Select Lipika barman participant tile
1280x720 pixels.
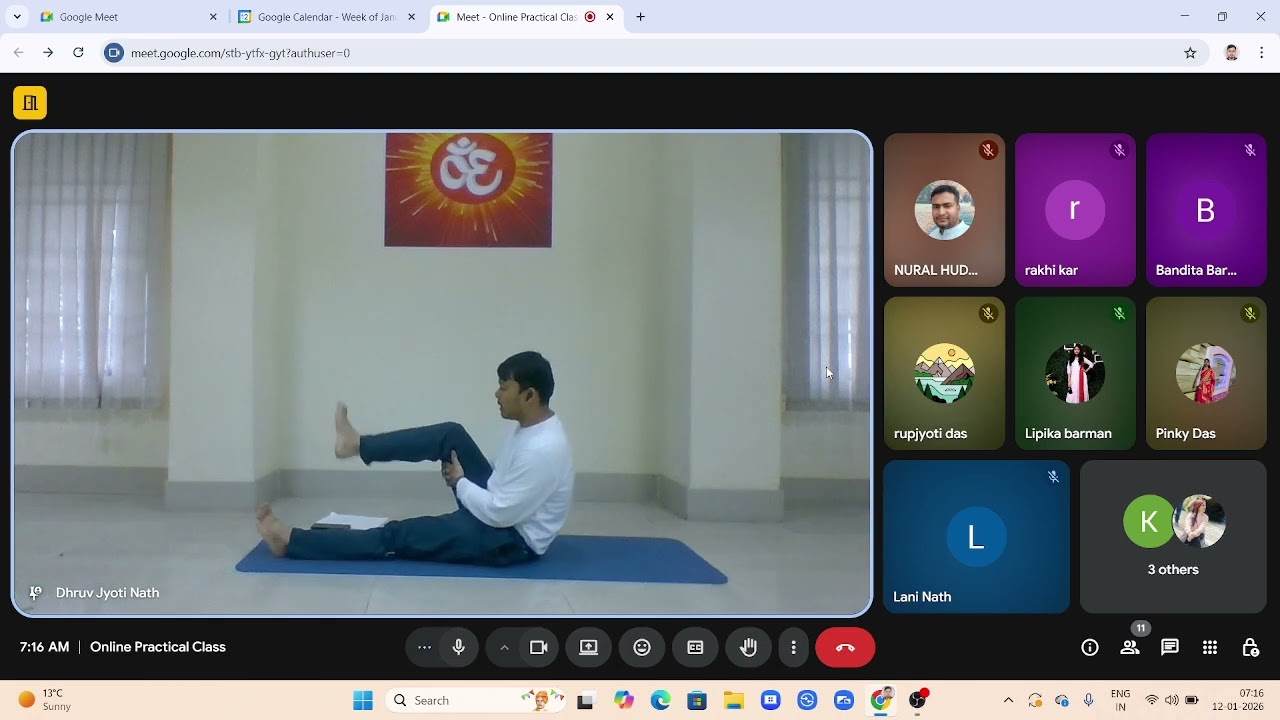[1075, 373]
